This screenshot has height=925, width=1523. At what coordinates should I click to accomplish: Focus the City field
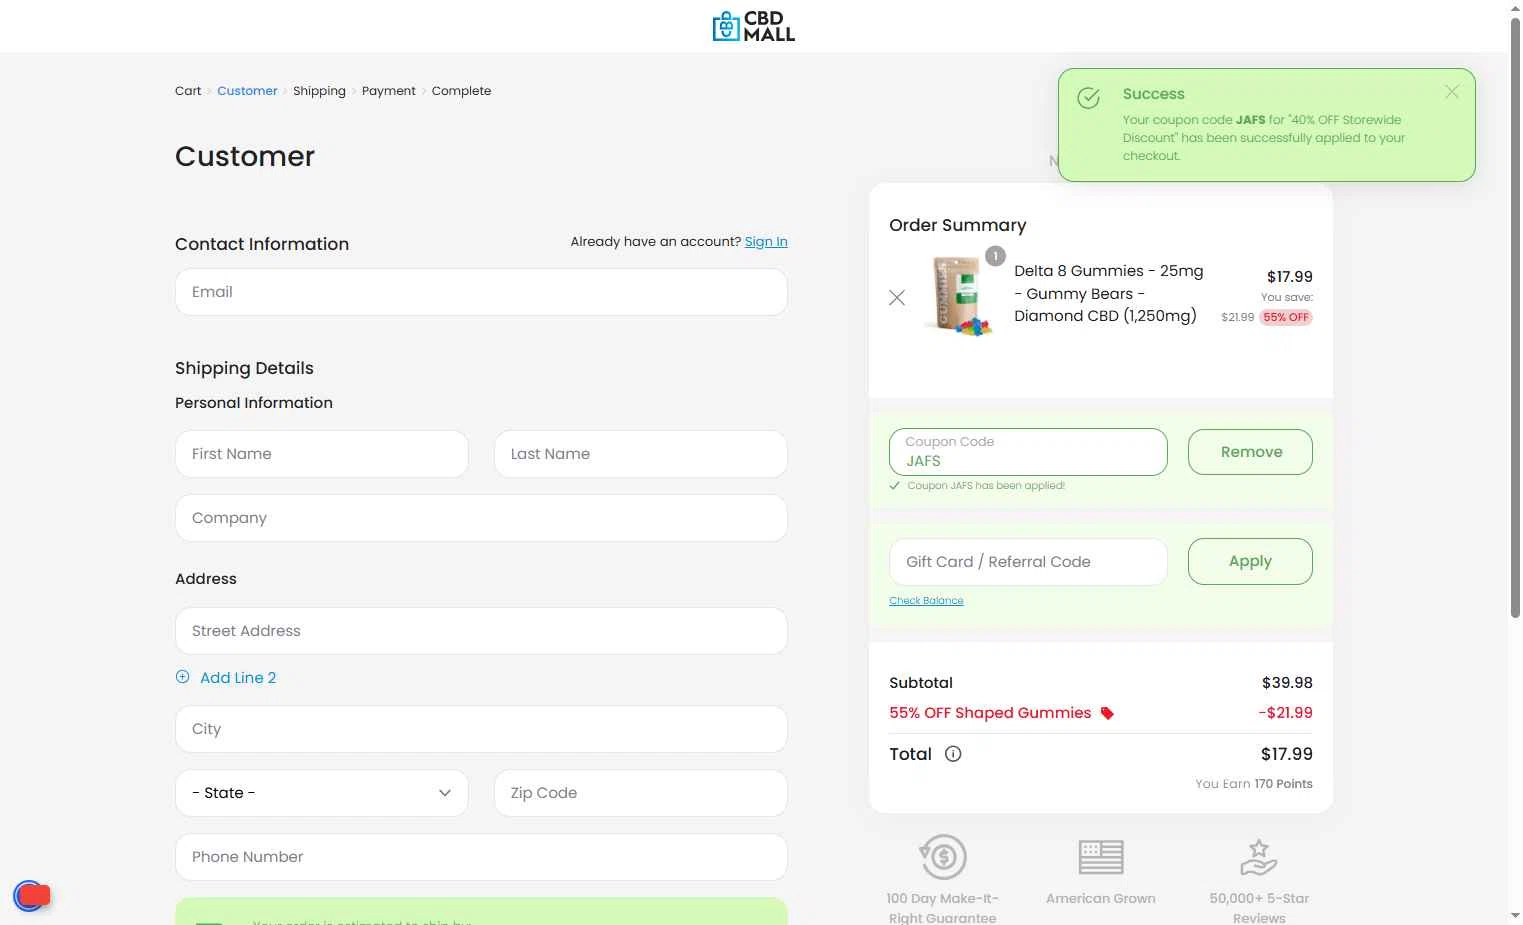481,729
